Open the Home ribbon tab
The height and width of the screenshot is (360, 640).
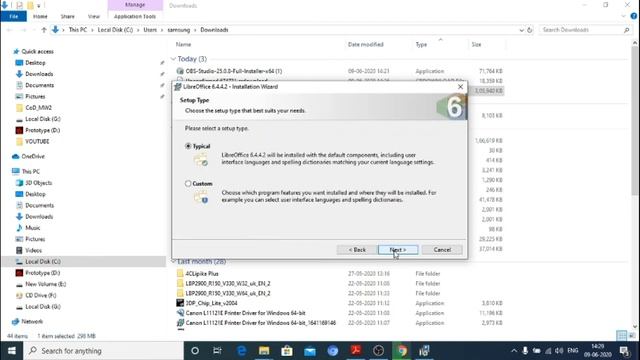tap(40, 16)
